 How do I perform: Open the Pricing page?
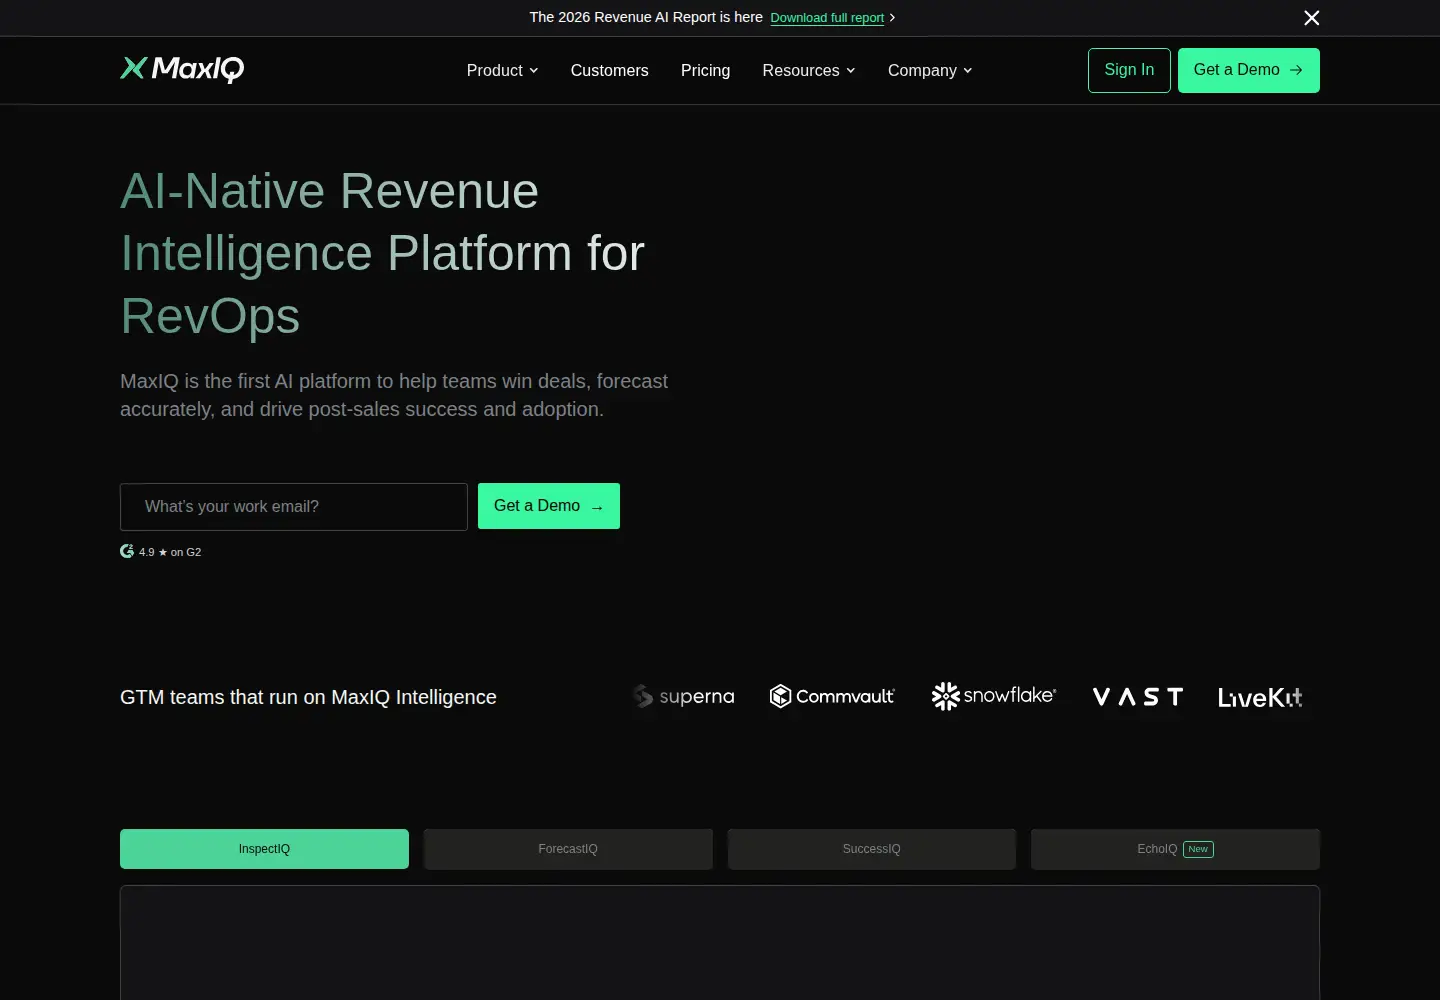click(x=705, y=70)
